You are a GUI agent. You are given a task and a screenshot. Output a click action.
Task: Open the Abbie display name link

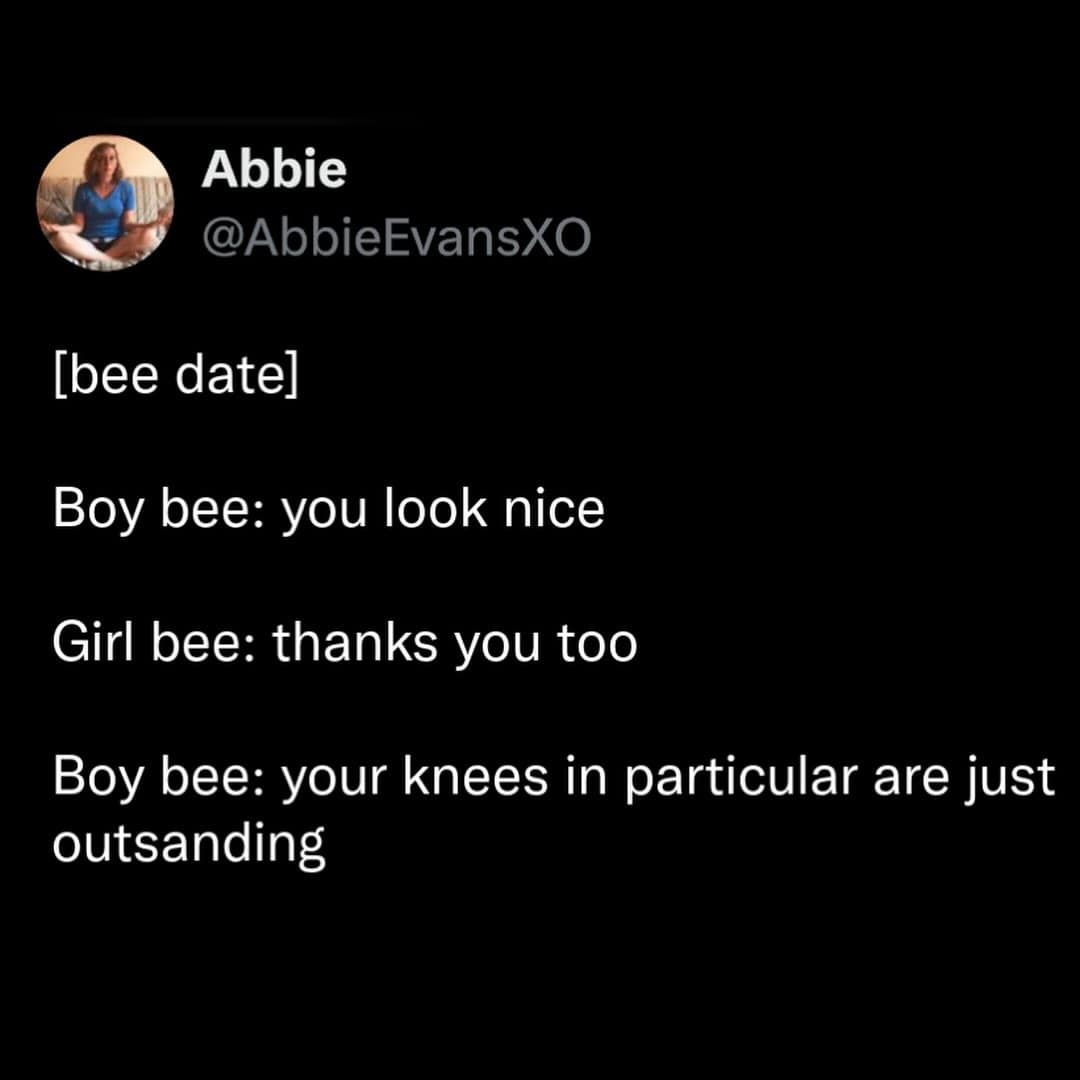(x=273, y=170)
